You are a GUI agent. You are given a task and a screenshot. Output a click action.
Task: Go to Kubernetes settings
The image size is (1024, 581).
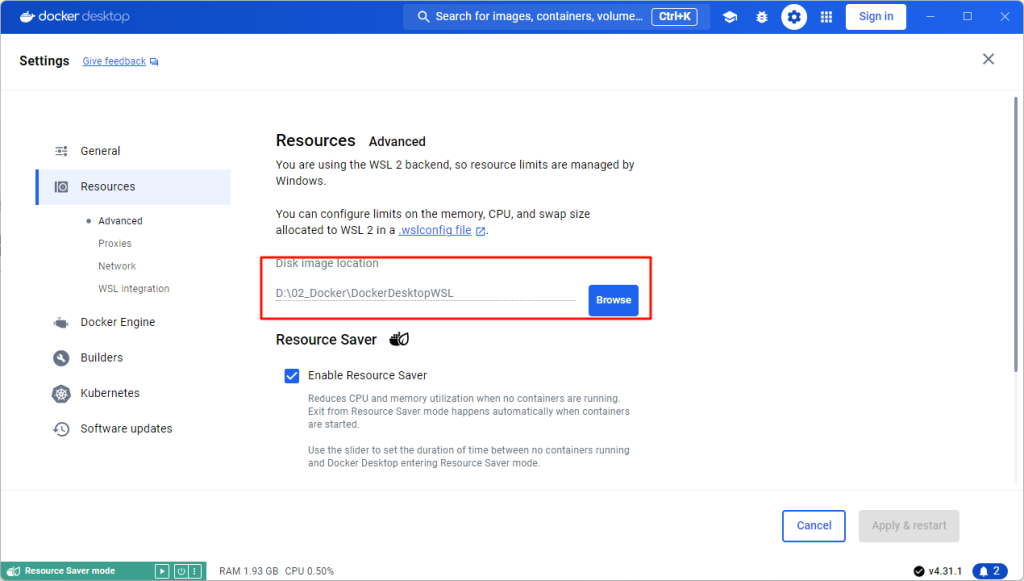pyautogui.click(x=110, y=393)
